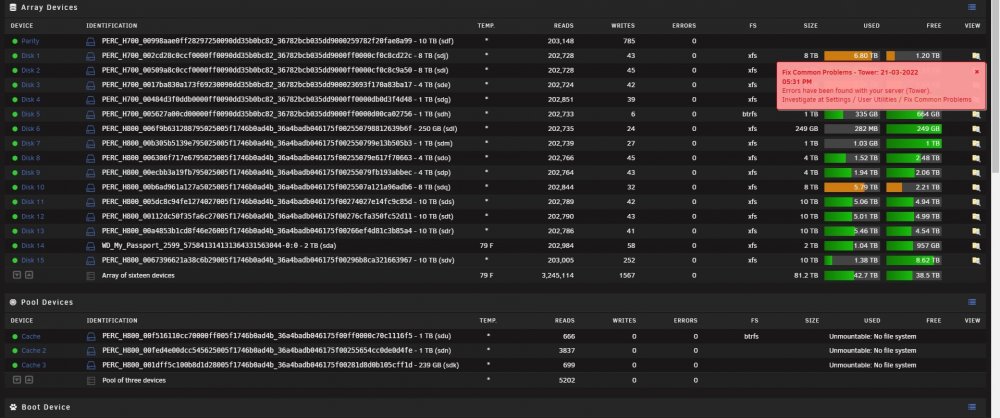
Task: Click the disk icon in Cache 2 row
Action: (91, 350)
